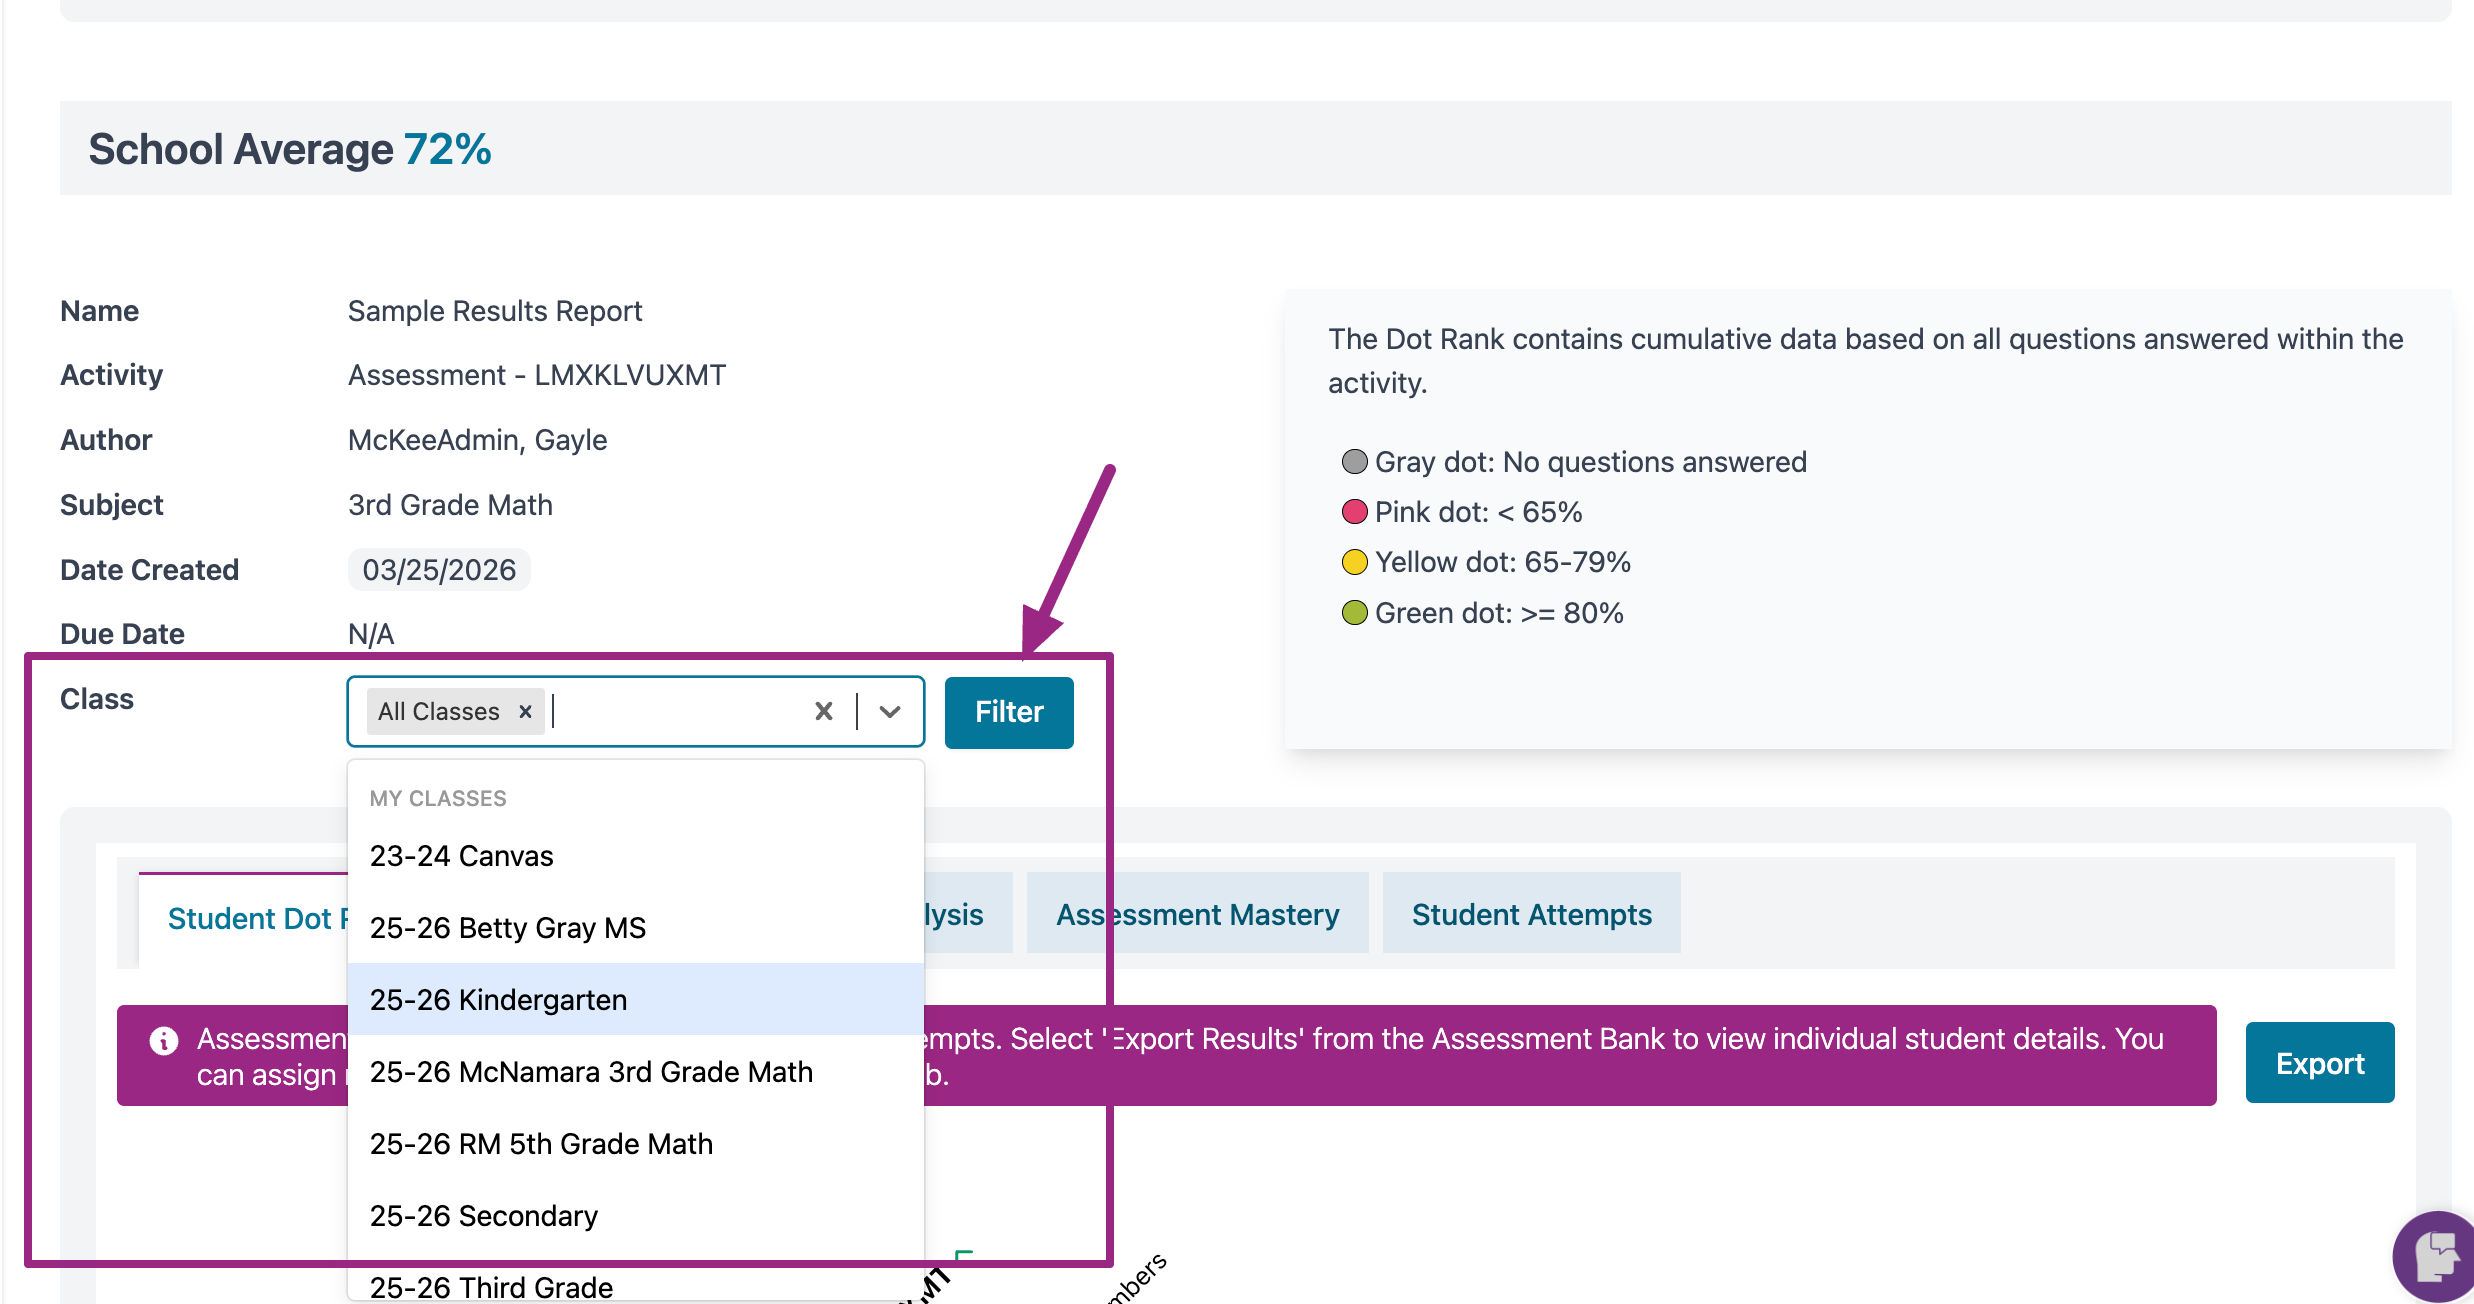
Task: Choose 25-26 RM 5th Grade Math
Action: pos(541,1144)
